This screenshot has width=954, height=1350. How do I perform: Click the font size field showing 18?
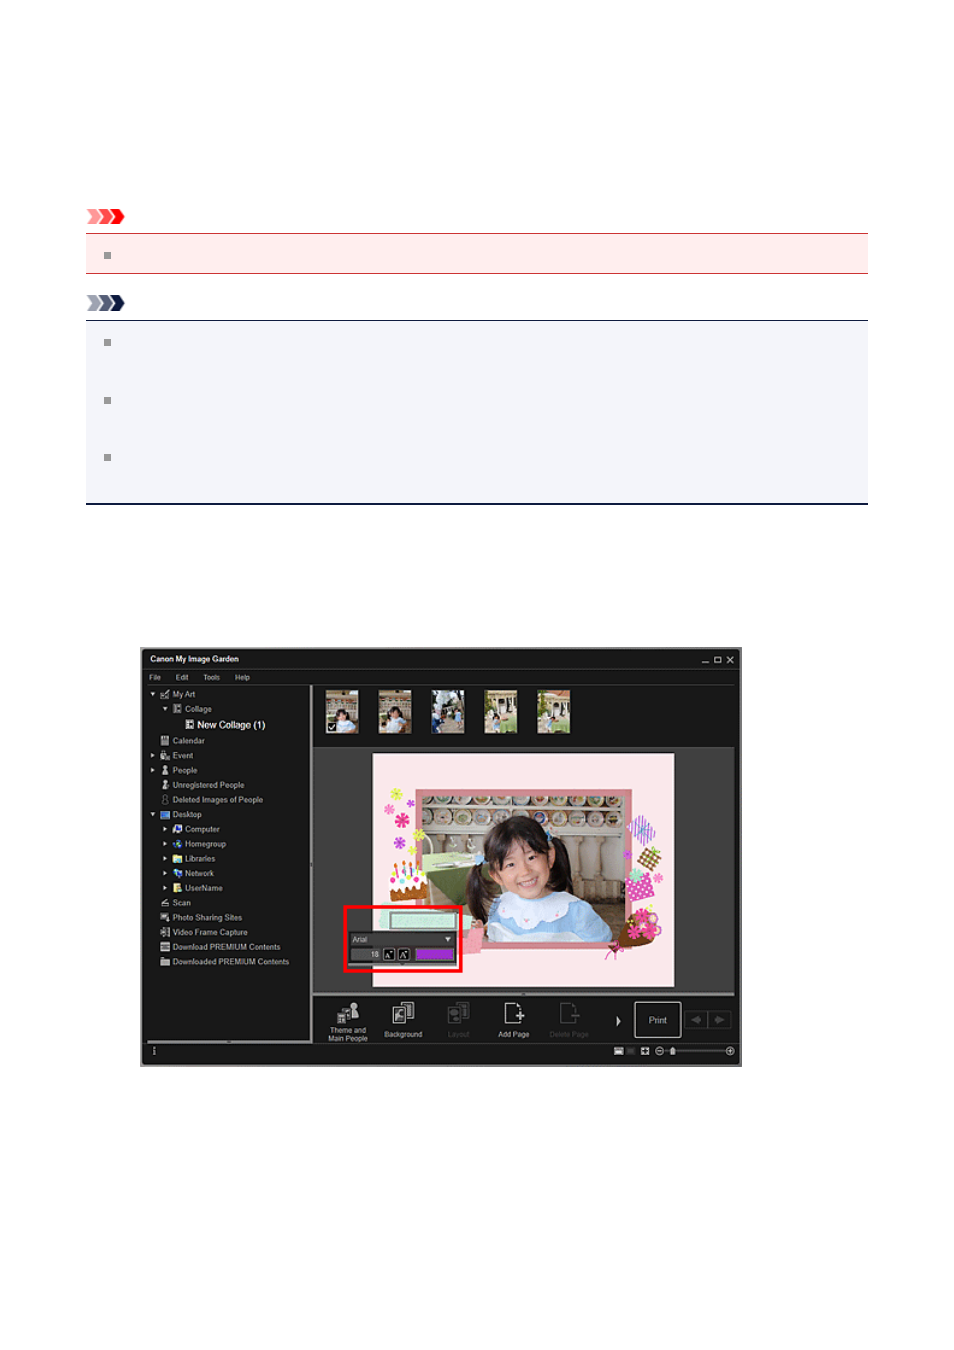pos(366,955)
